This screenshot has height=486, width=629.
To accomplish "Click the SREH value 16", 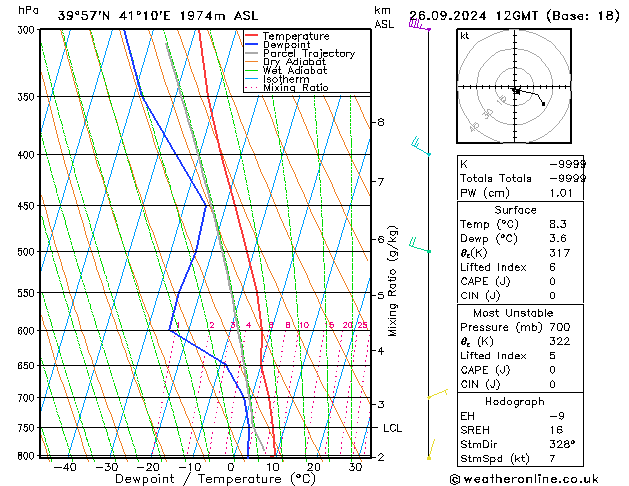I will (556, 430).
